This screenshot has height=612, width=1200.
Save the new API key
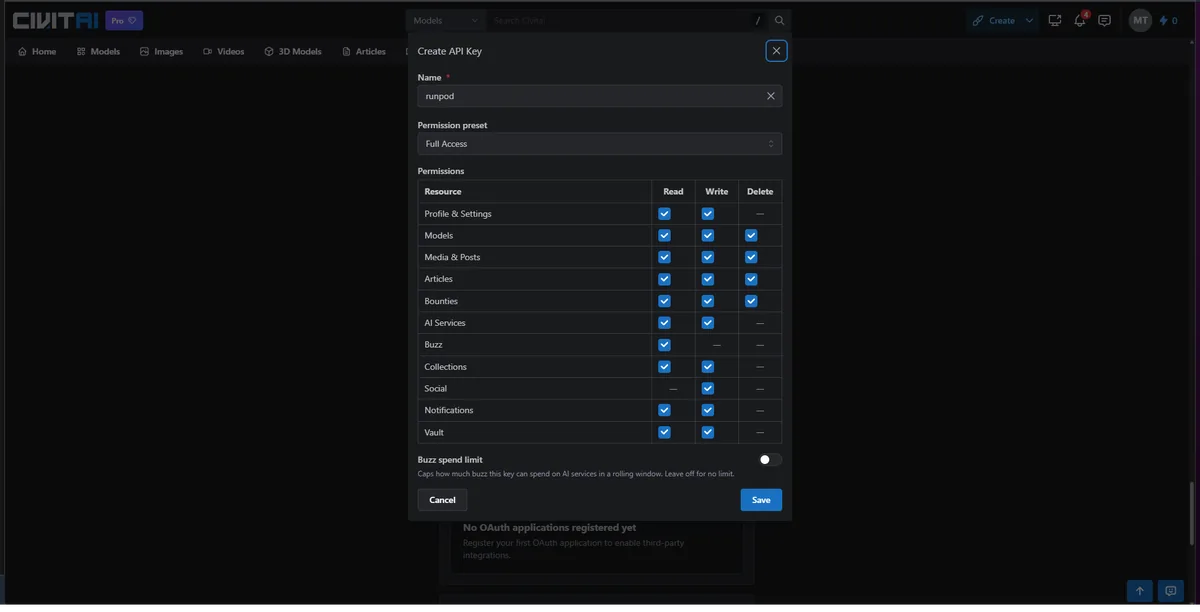[761, 500]
